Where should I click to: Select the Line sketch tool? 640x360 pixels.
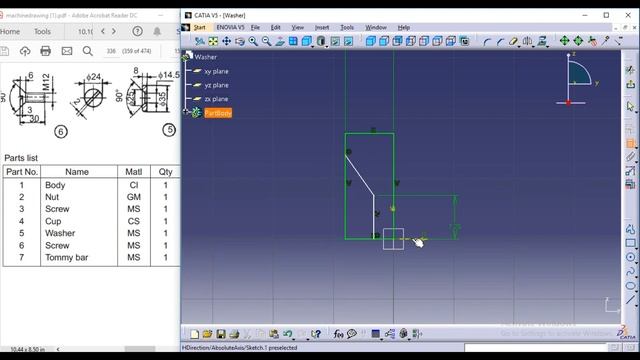pos(630,300)
